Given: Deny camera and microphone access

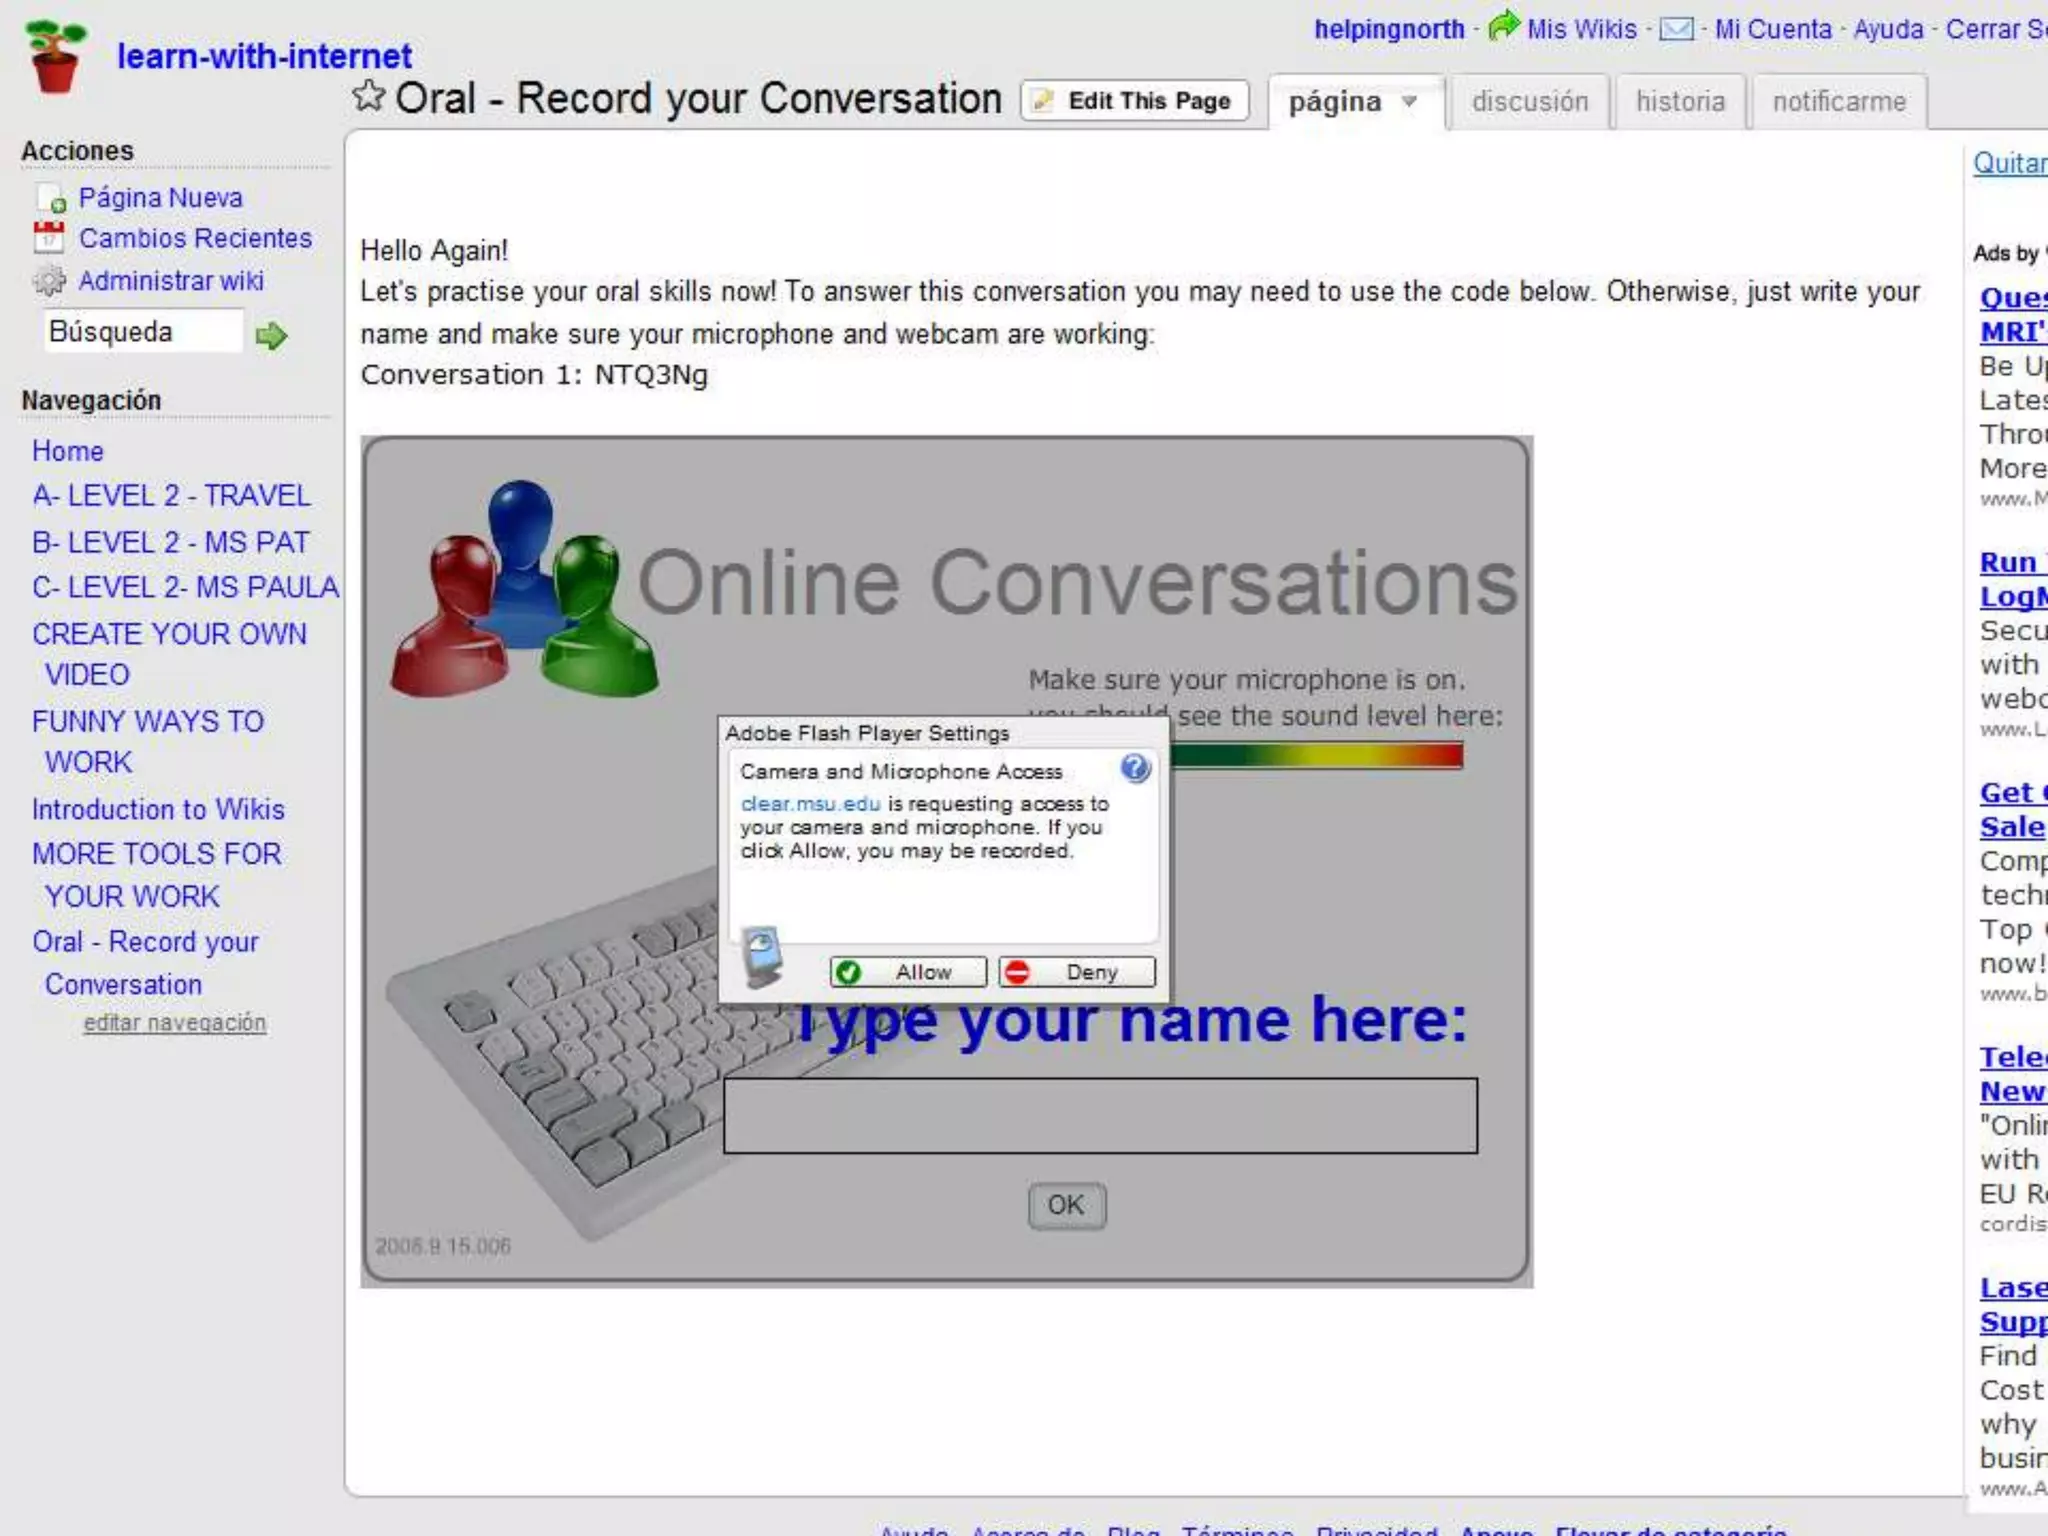Looking at the screenshot, I should coord(1077,972).
